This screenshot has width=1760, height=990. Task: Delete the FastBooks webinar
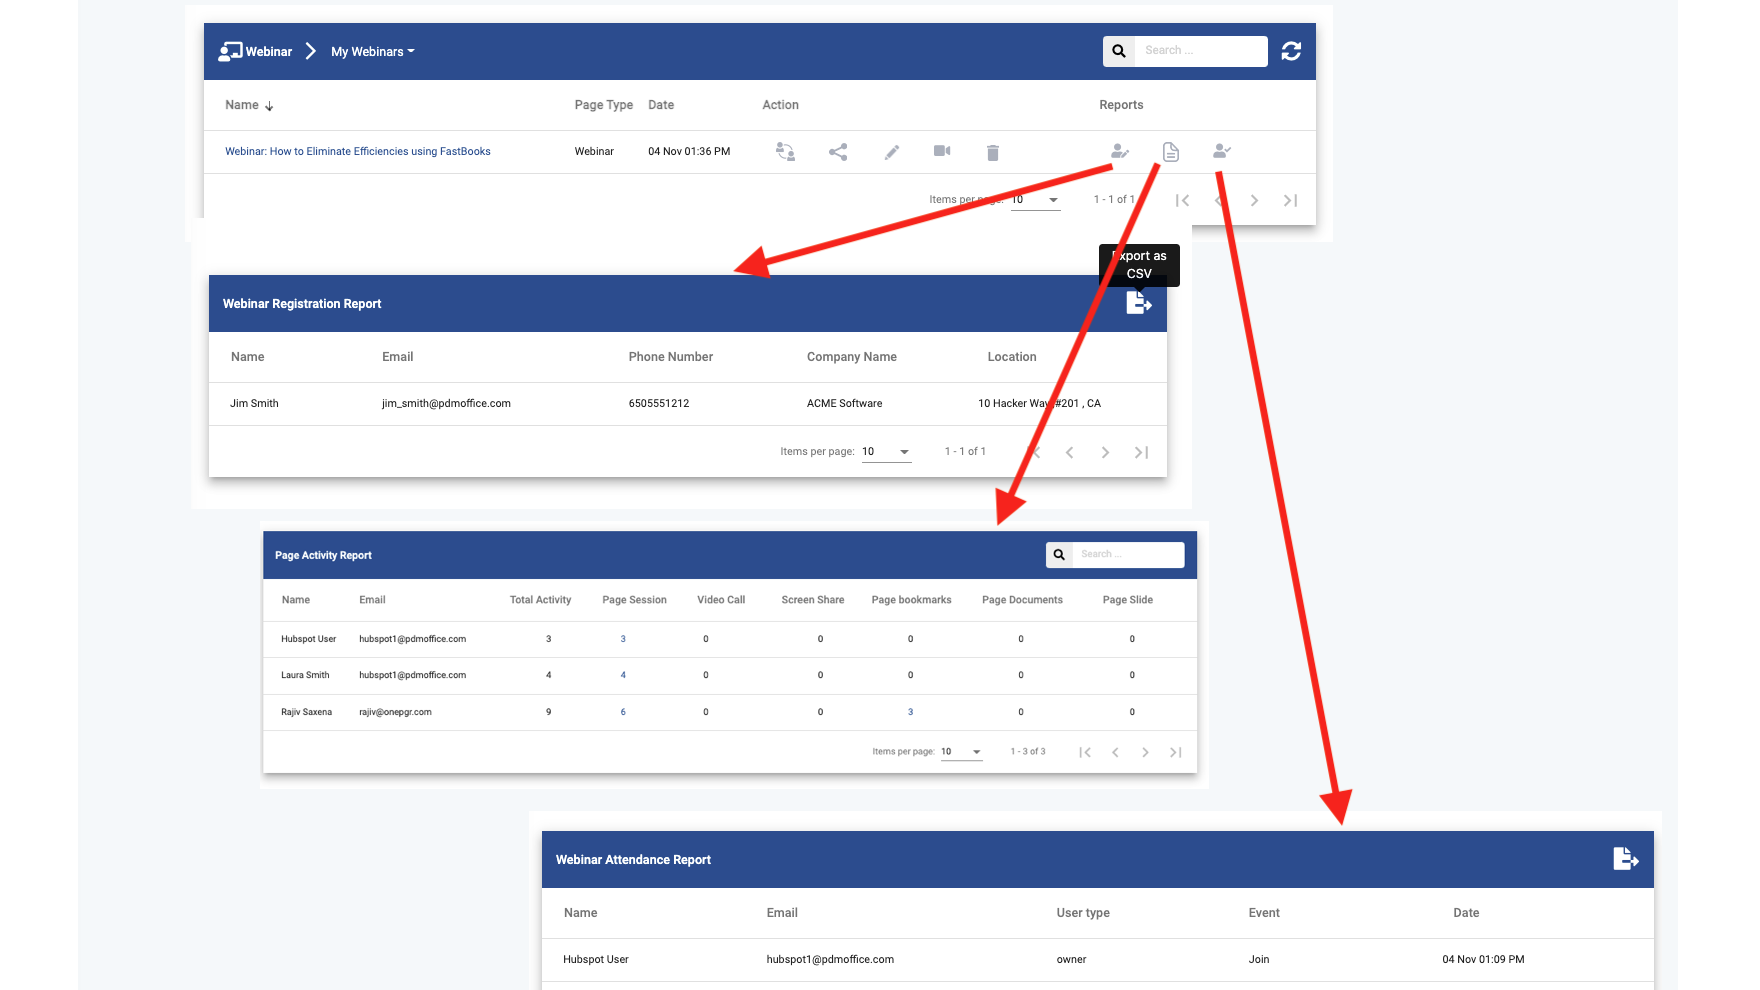(x=992, y=152)
